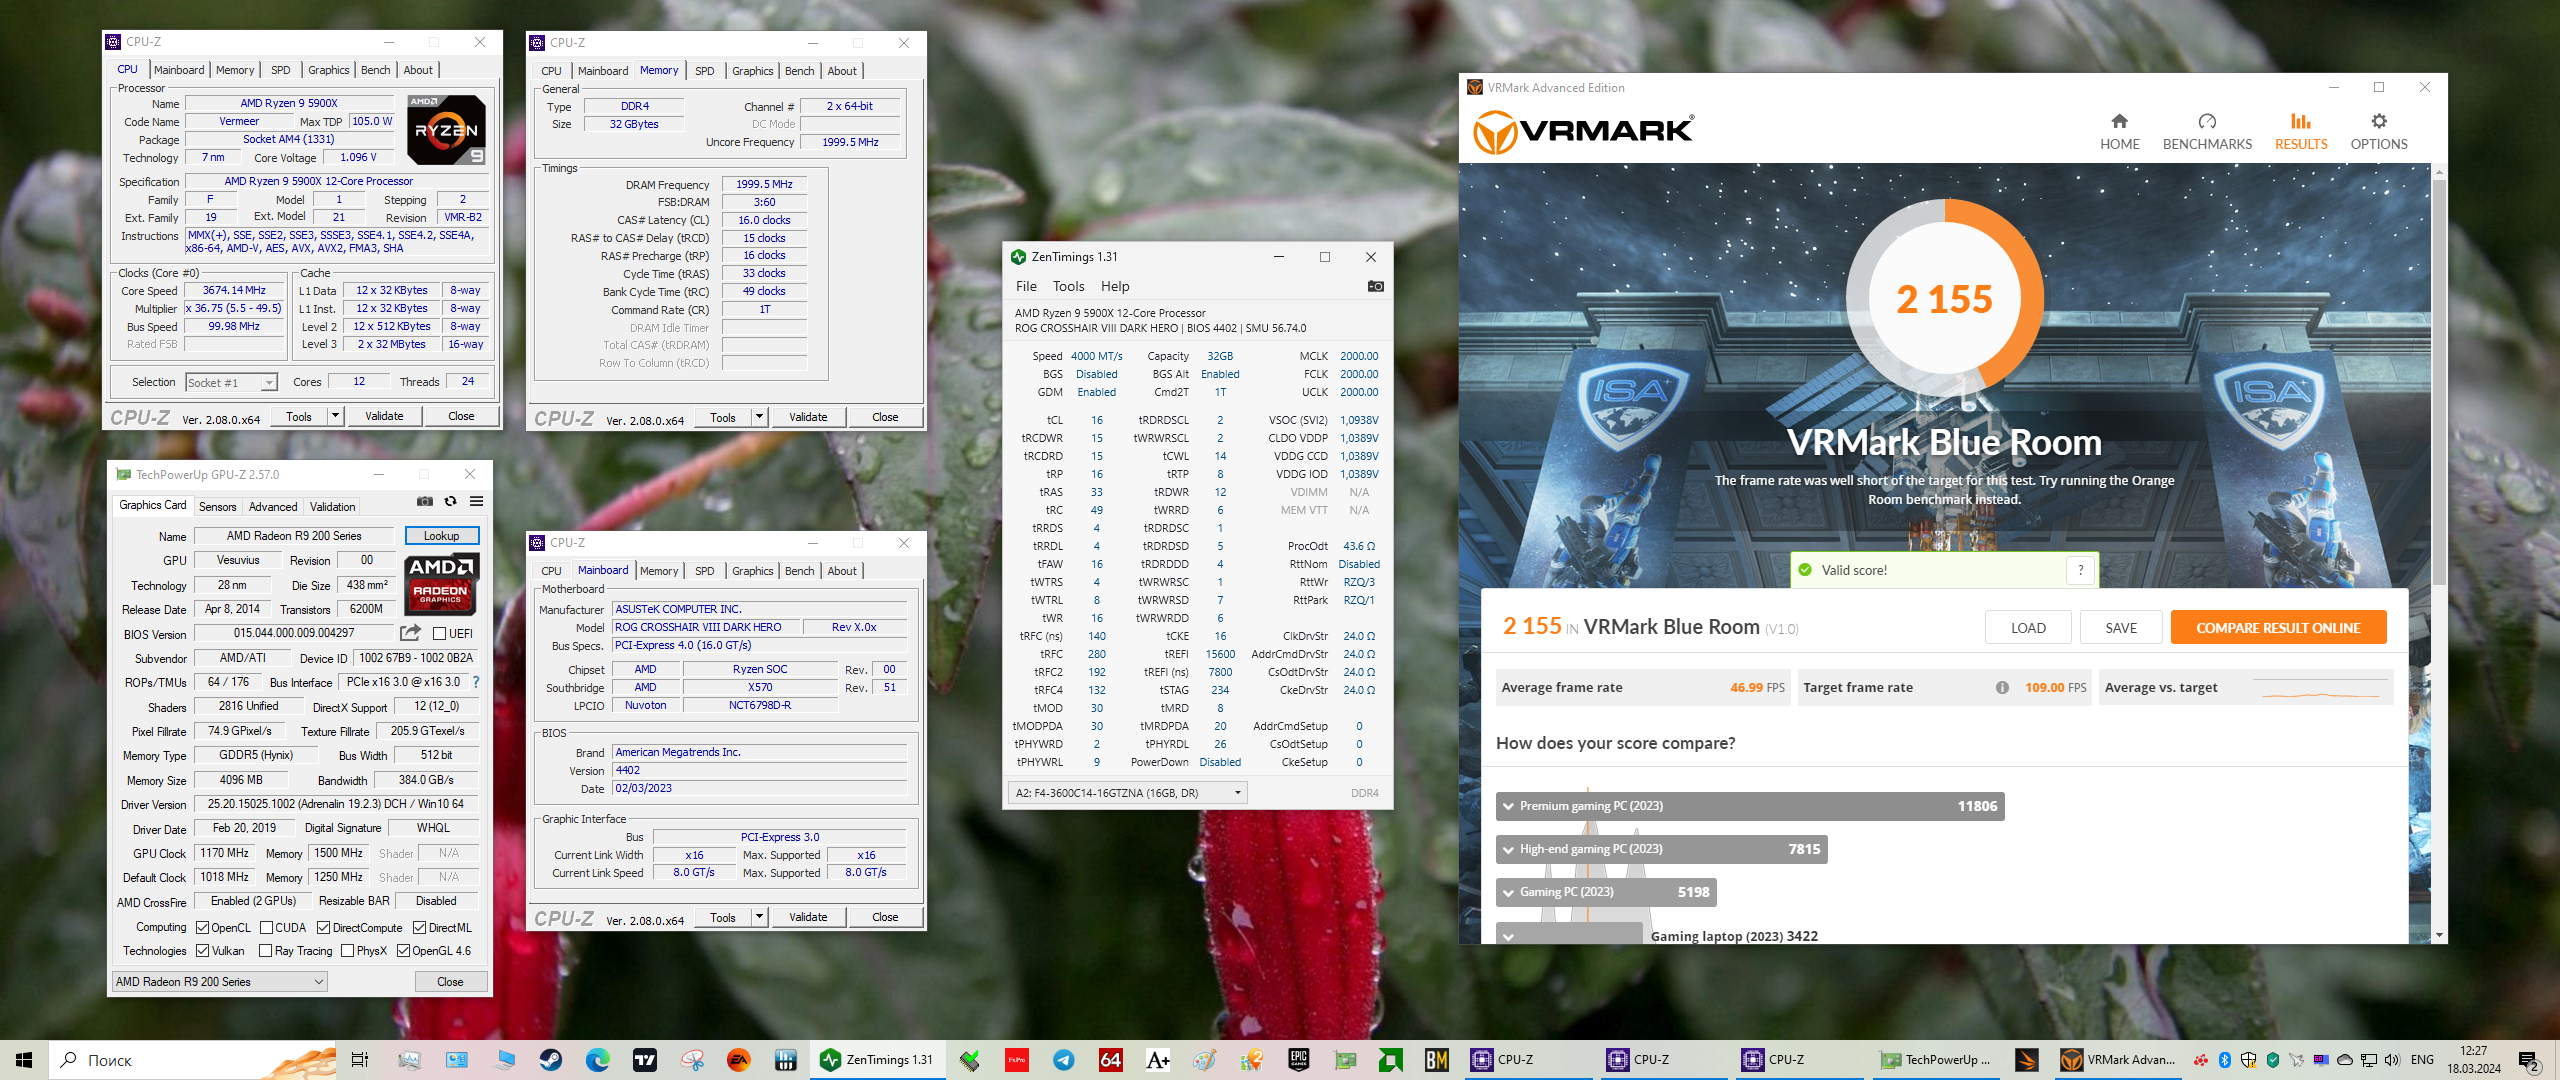Image resolution: width=2560 pixels, height=1080 pixels.
Task: Click COMPARE RESULT ONLINE button
Action: point(2278,628)
